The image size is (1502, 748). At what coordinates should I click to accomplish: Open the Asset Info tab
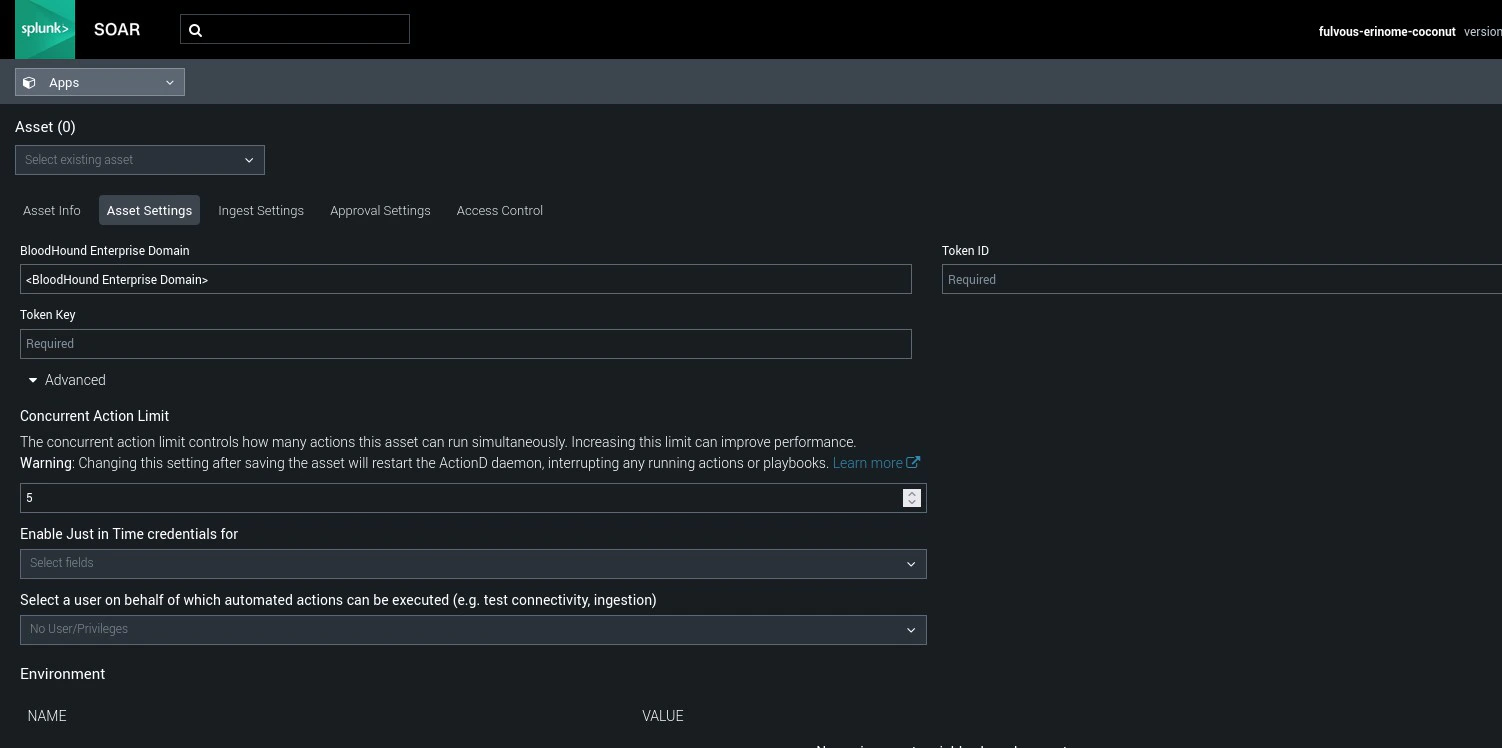tap(51, 210)
